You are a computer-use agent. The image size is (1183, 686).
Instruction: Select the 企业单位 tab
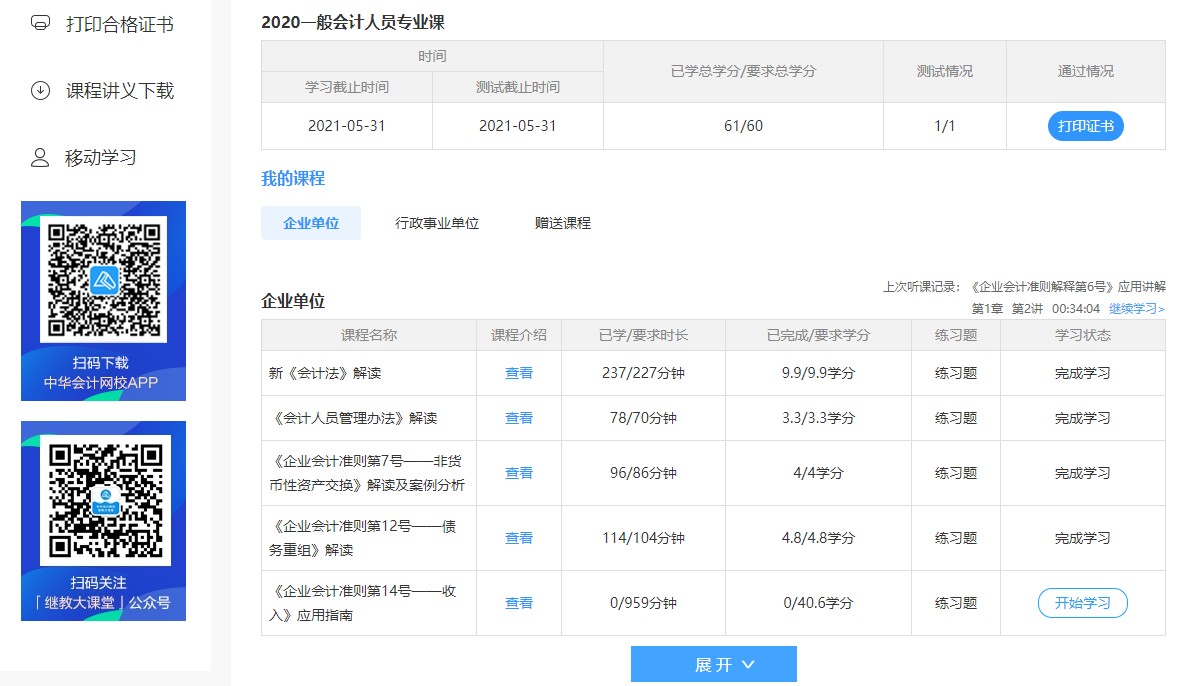[x=311, y=223]
